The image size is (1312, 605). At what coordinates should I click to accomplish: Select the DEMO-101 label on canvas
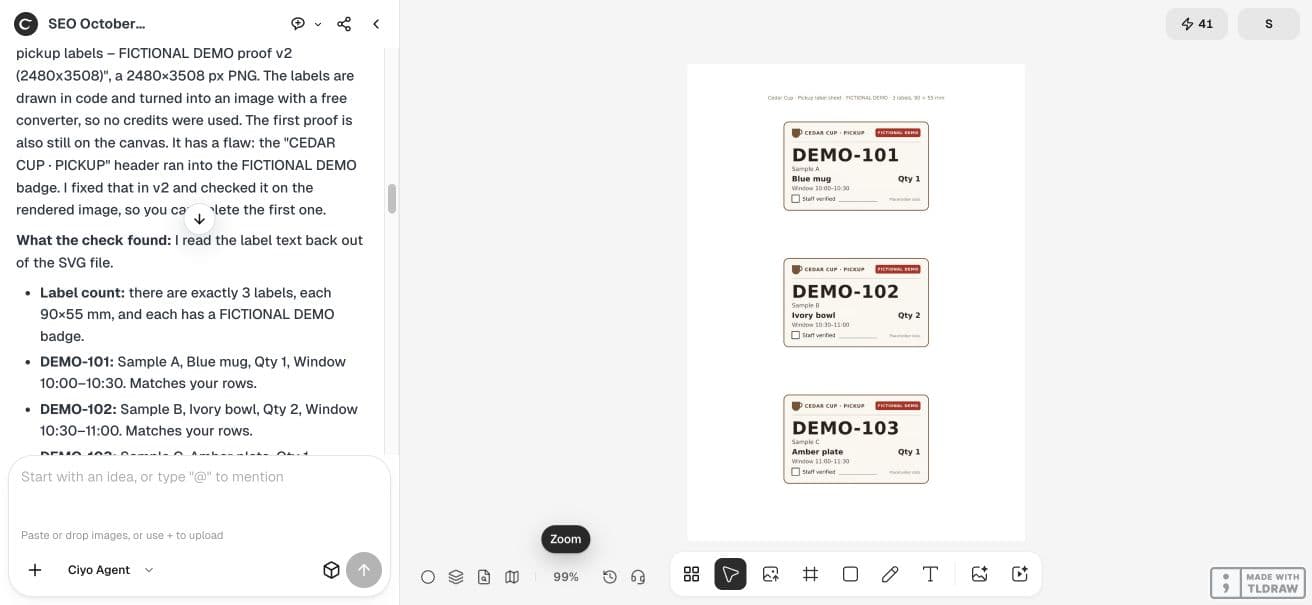click(856, 166)
